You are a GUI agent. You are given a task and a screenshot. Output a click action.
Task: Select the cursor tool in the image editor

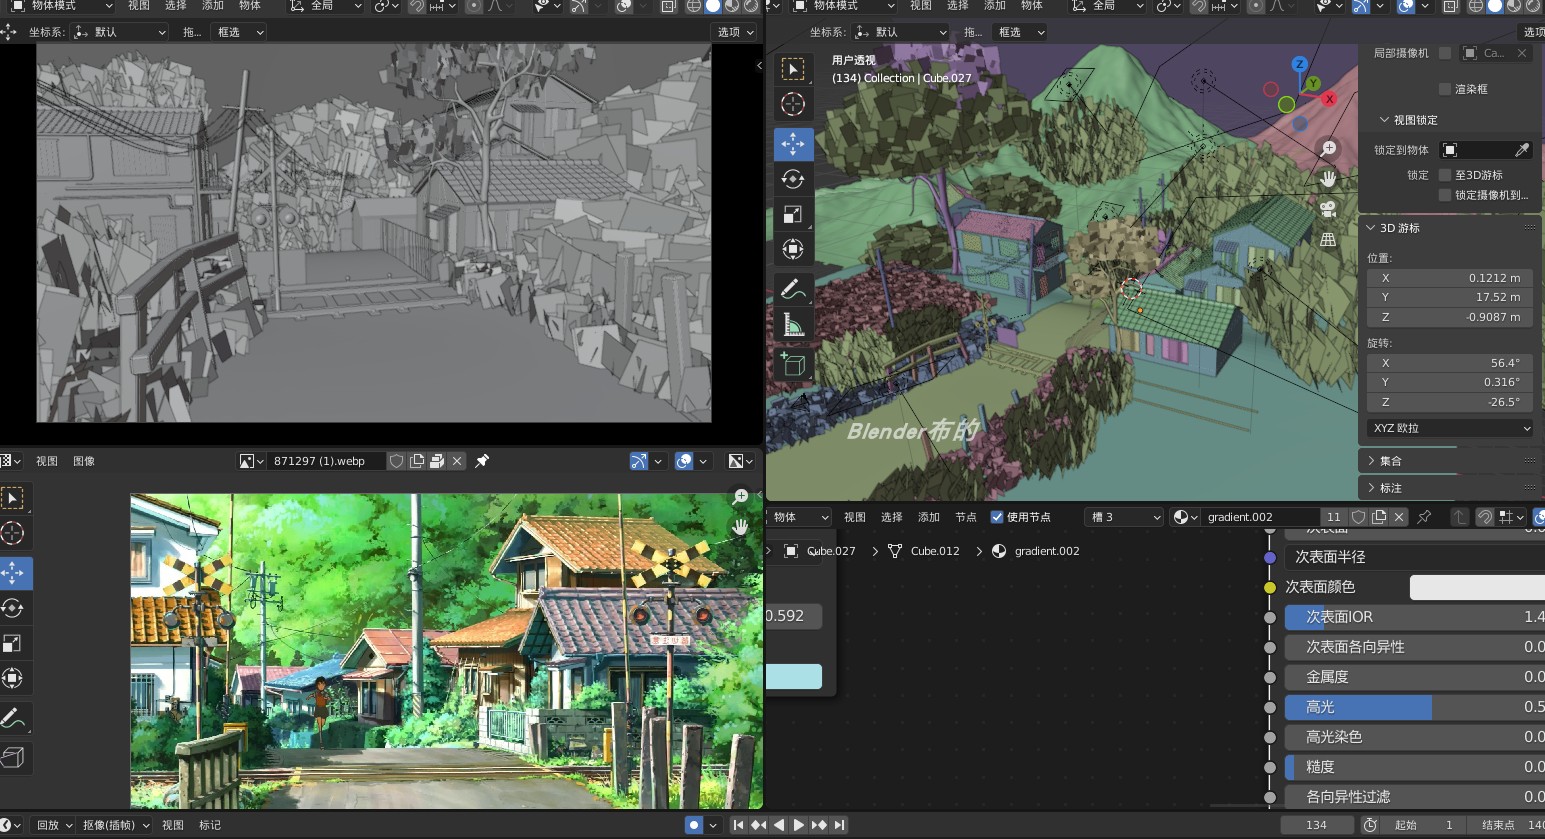tap(13, 533)
